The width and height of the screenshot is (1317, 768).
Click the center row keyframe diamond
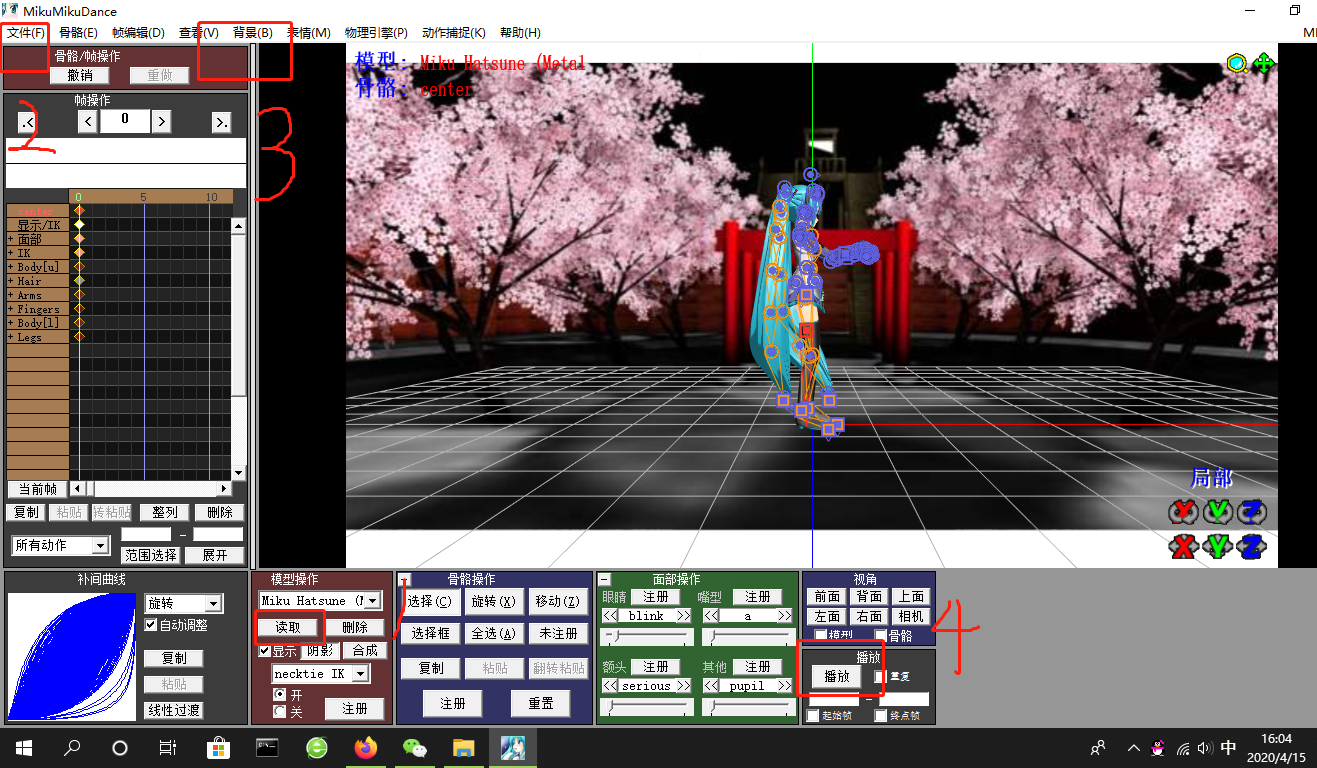pyautogui.click(x=79, y=211)
